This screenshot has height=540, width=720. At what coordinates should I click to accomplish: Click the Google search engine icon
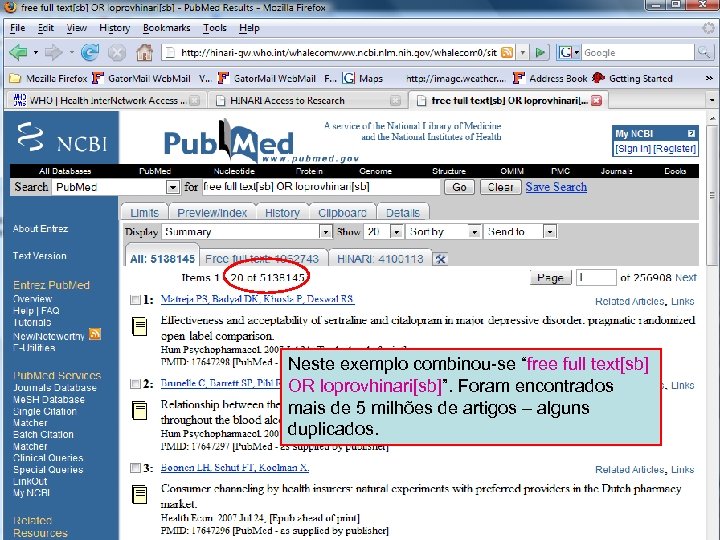(x=565, y=52)
